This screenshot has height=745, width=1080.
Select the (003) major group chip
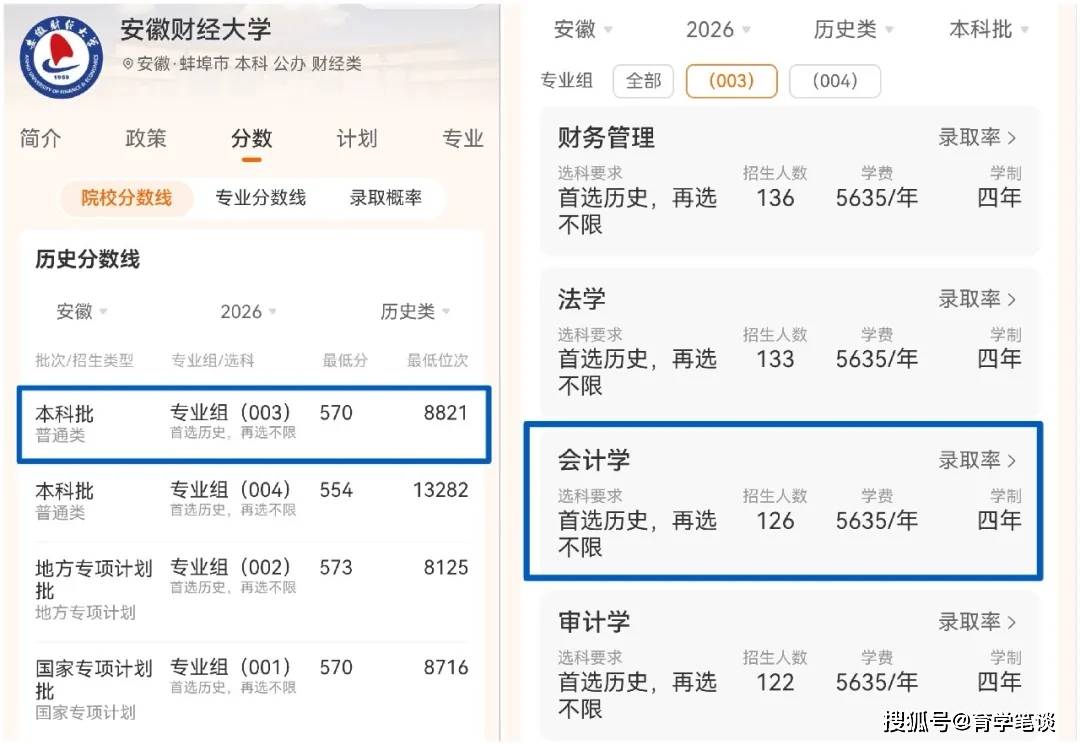731,81
